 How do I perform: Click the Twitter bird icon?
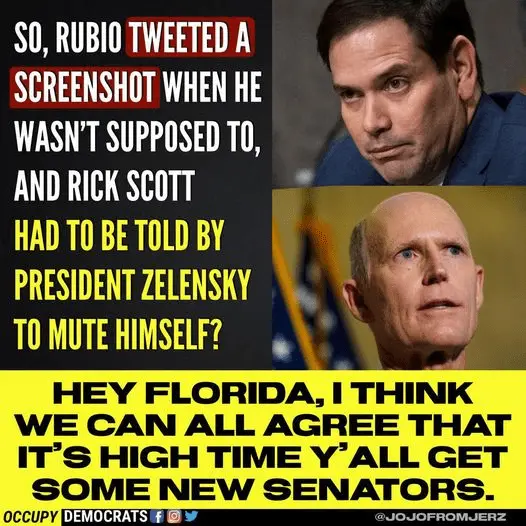pos(191,516)
